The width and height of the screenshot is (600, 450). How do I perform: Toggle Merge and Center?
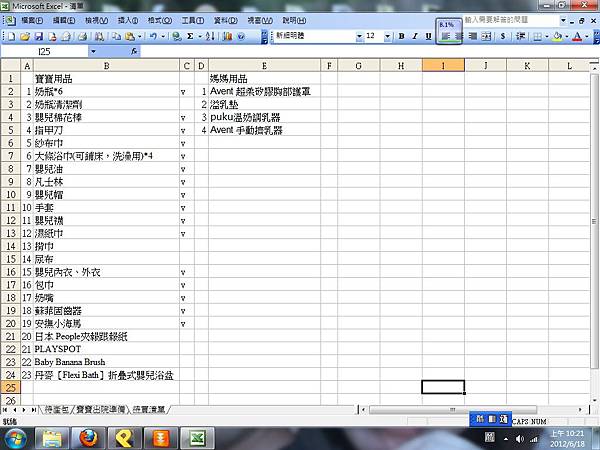coord(486,36)
